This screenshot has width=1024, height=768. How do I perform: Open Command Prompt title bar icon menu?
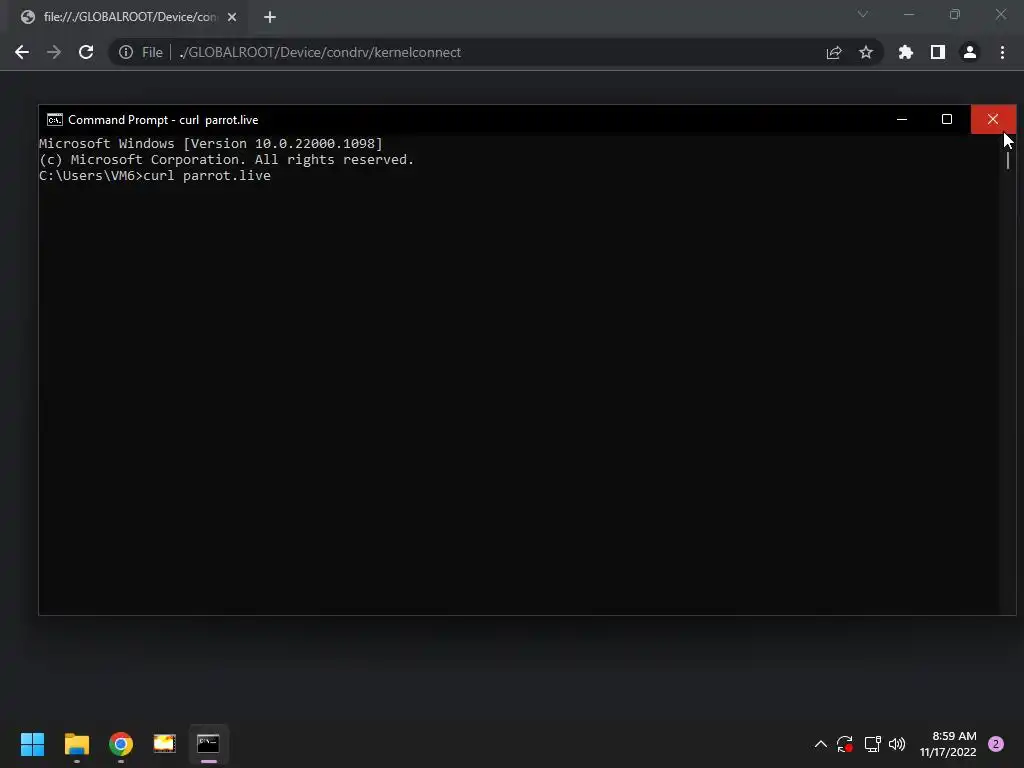point(55,120)
